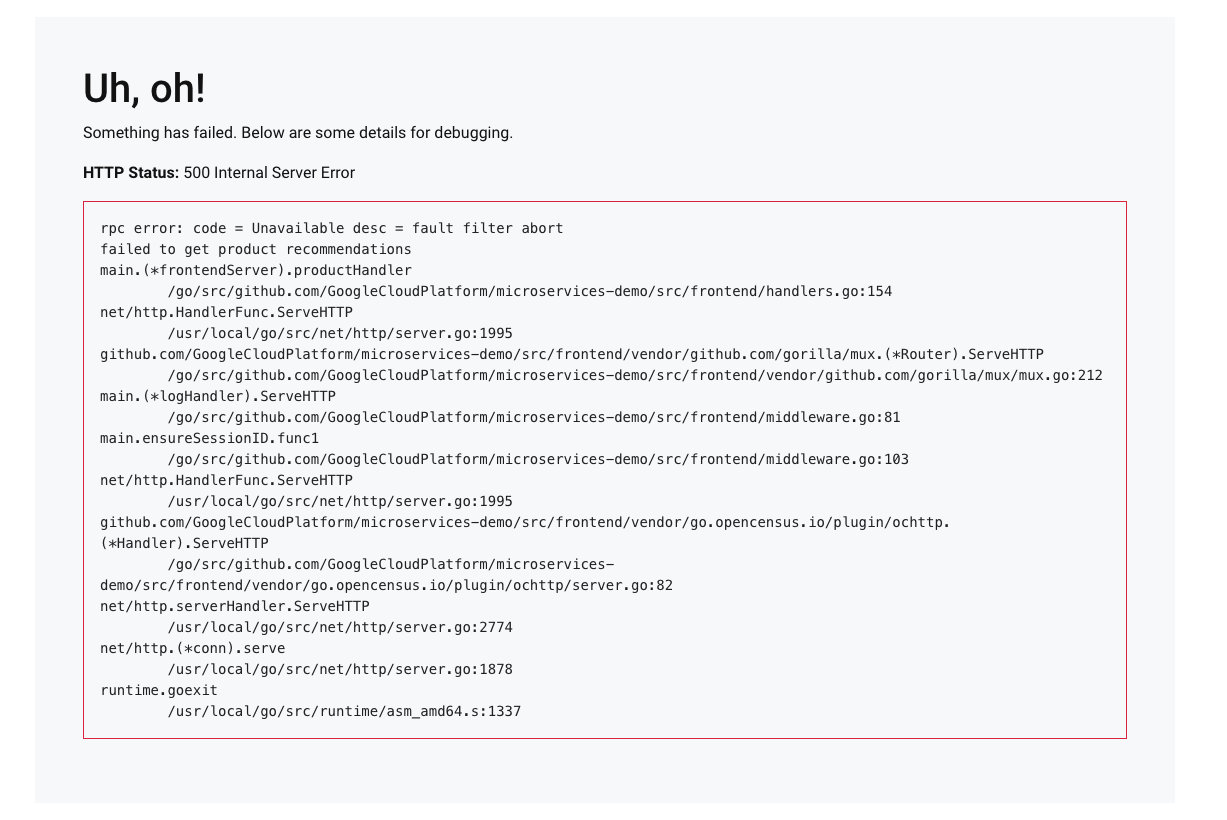Image resolution: width=1227 pixels, height=820 pixels.
Task: Click "failed to get product recommendations" line
Action: (x=255, y=249)
